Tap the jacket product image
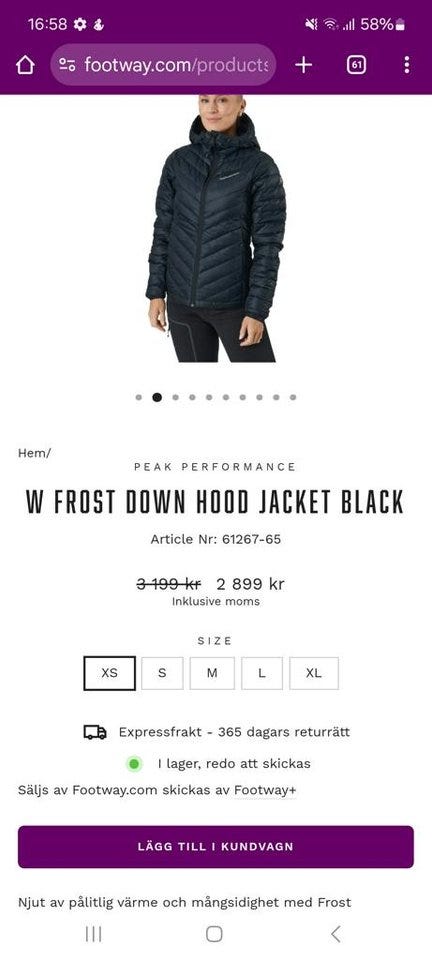Viewport: 432px width, 960px height. 216,230
